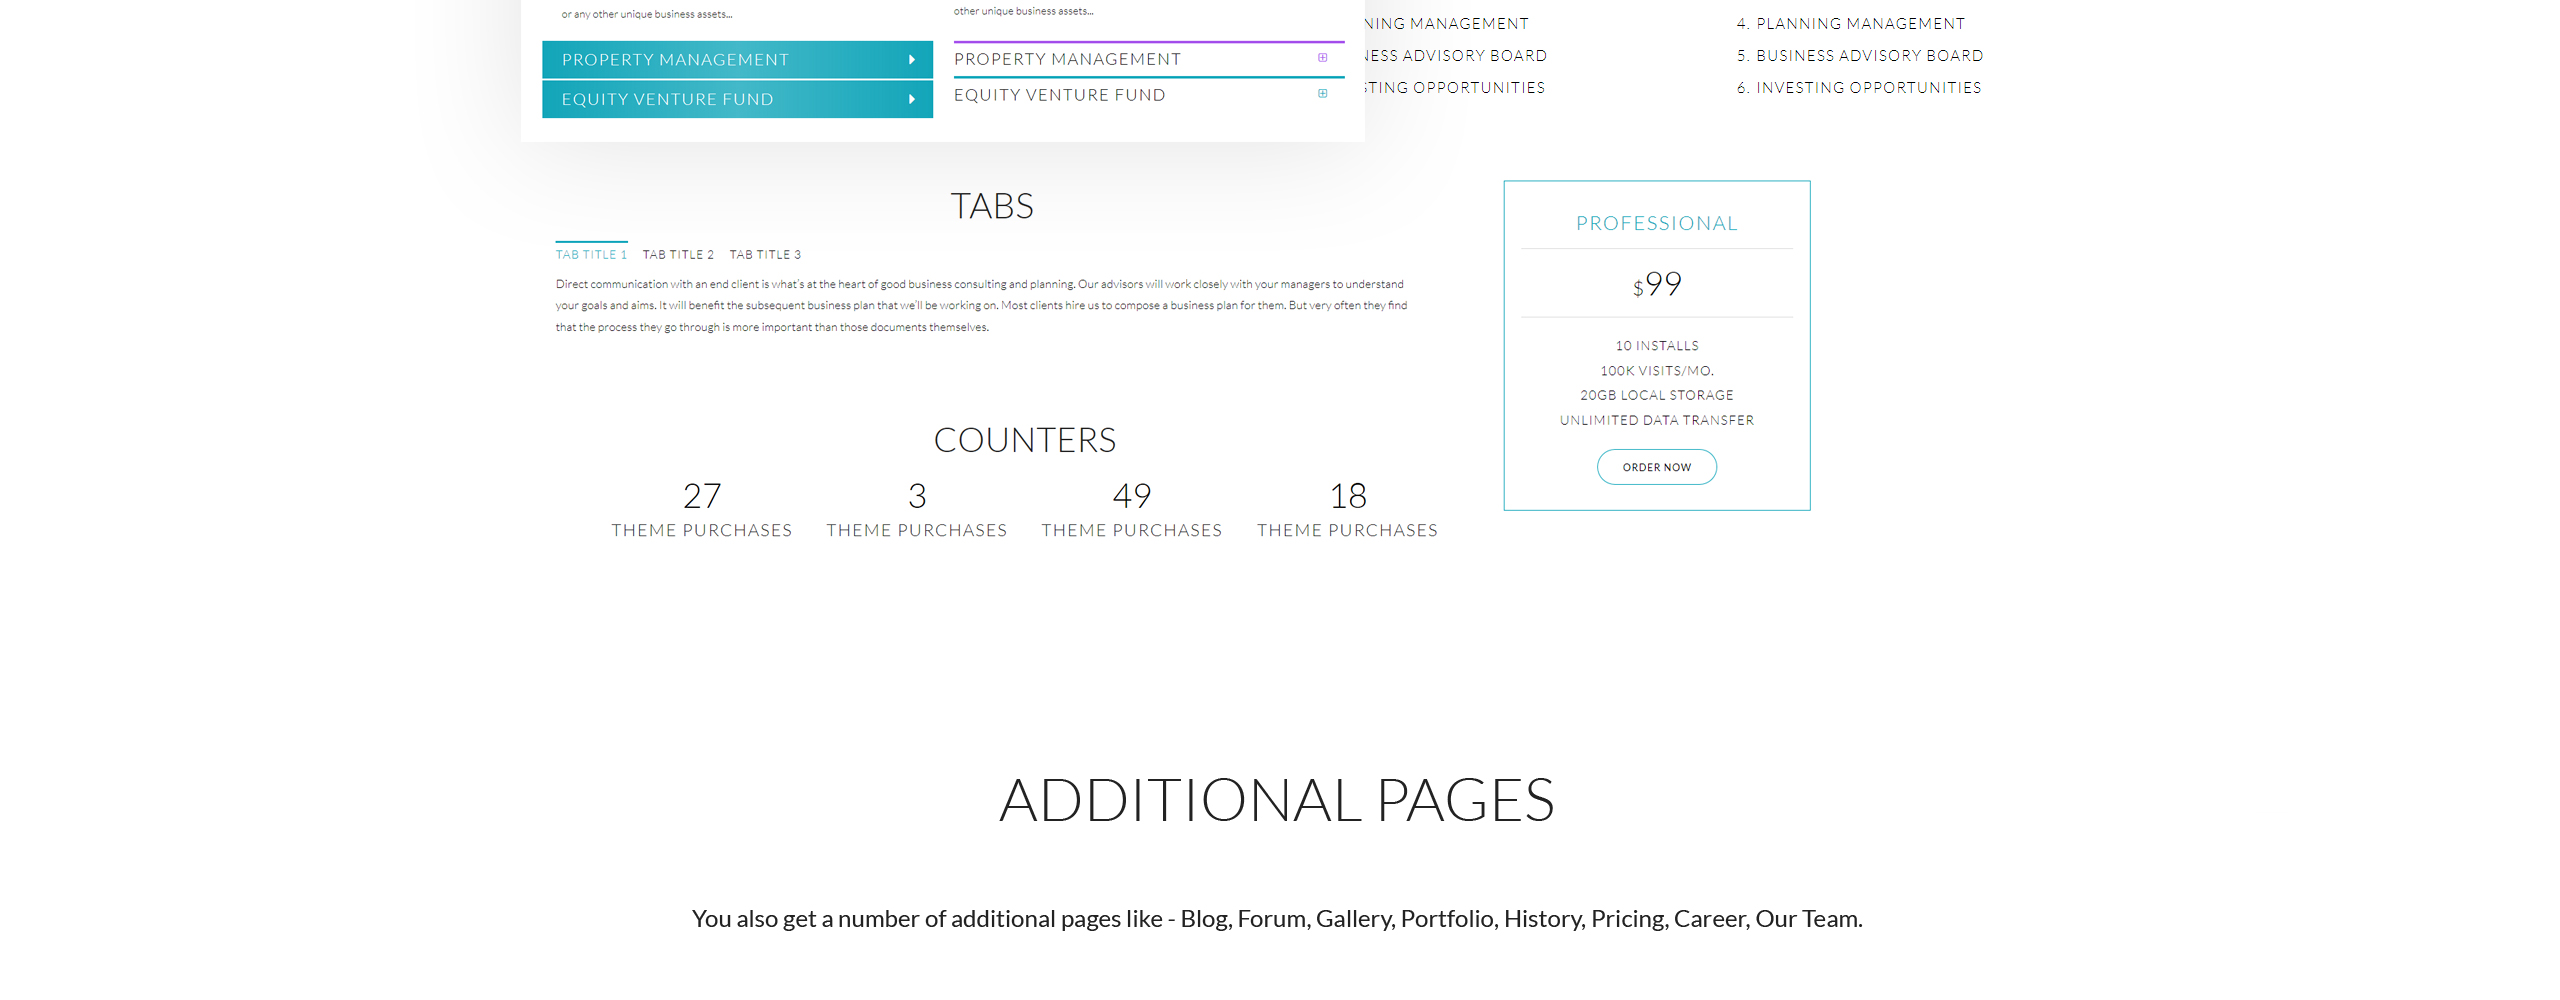
Task: Click the Order Now button
Action: click(x=1657, y=467)
